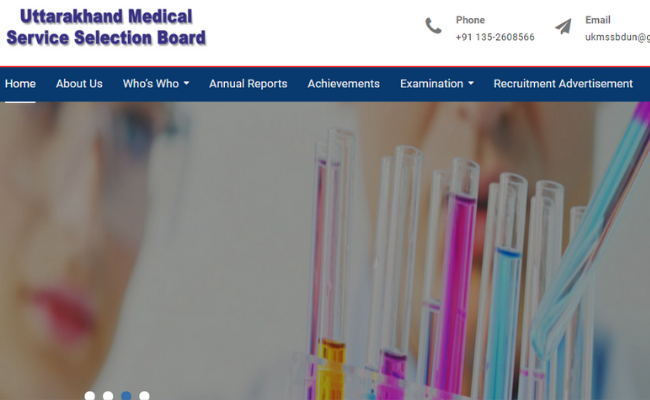Select the second carousel slide dot

tap(108, 395)
